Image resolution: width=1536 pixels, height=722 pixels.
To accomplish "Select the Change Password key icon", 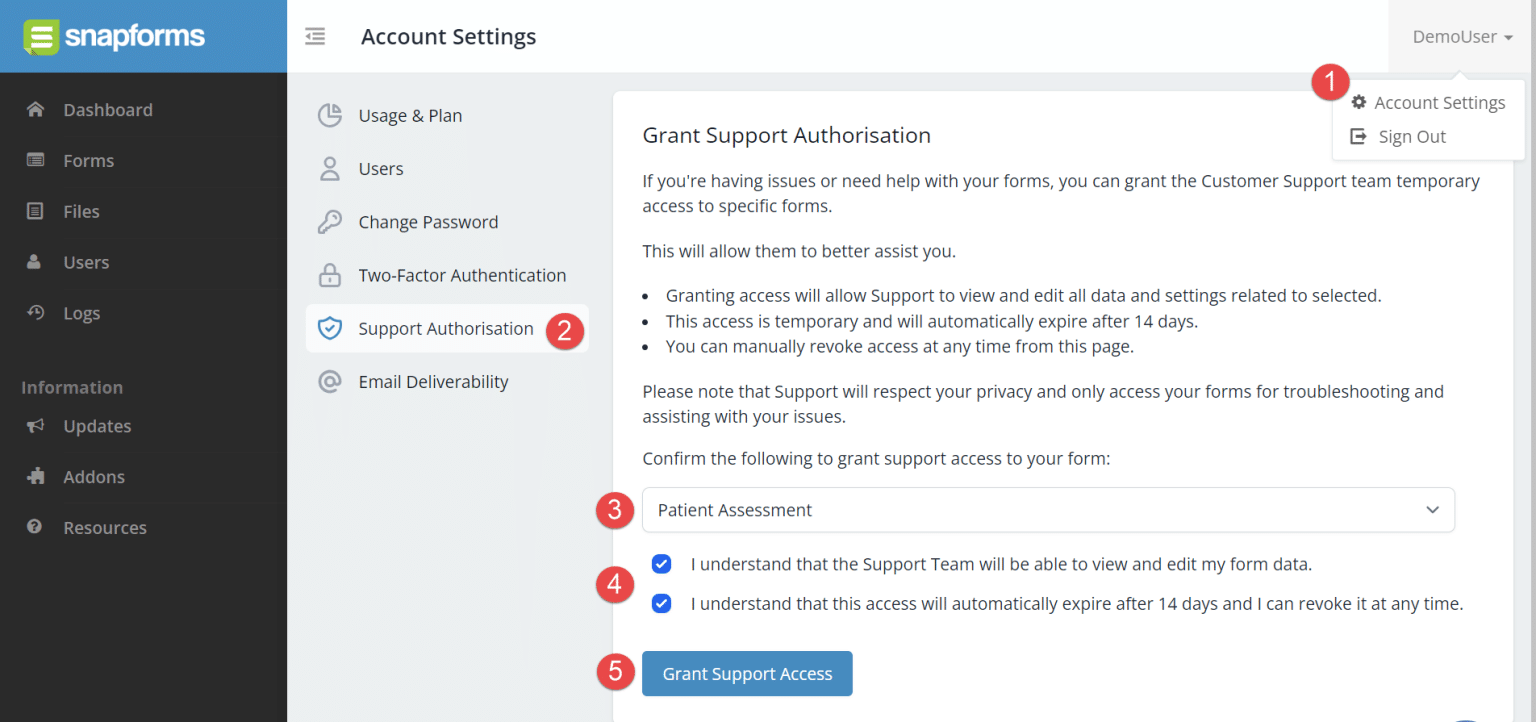I will click(x=330, y=221).
